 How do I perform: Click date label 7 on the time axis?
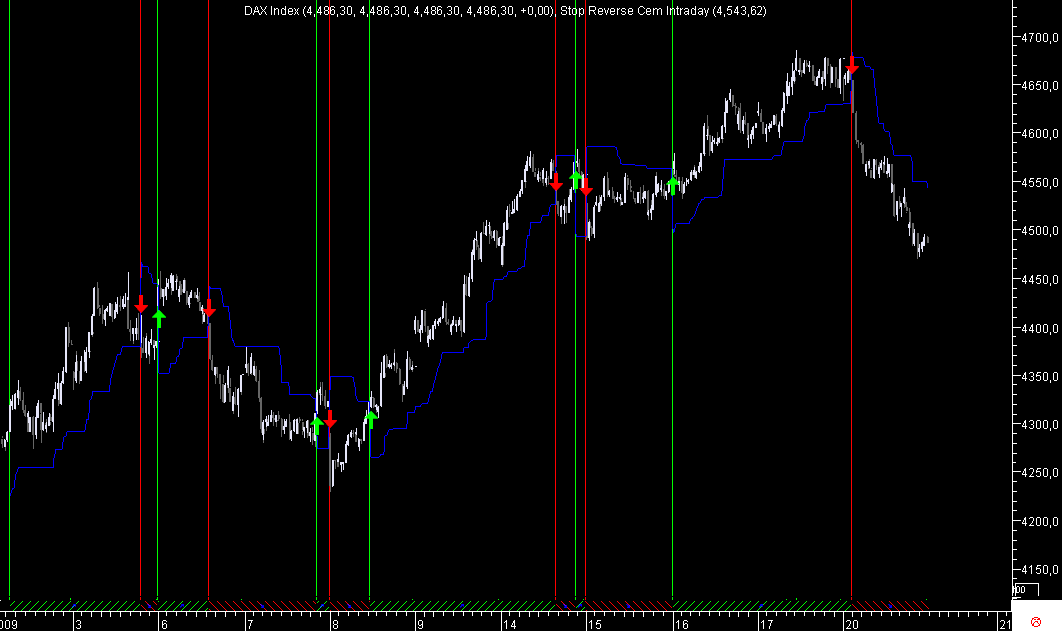pyautogui.click(x=250, y=624)
